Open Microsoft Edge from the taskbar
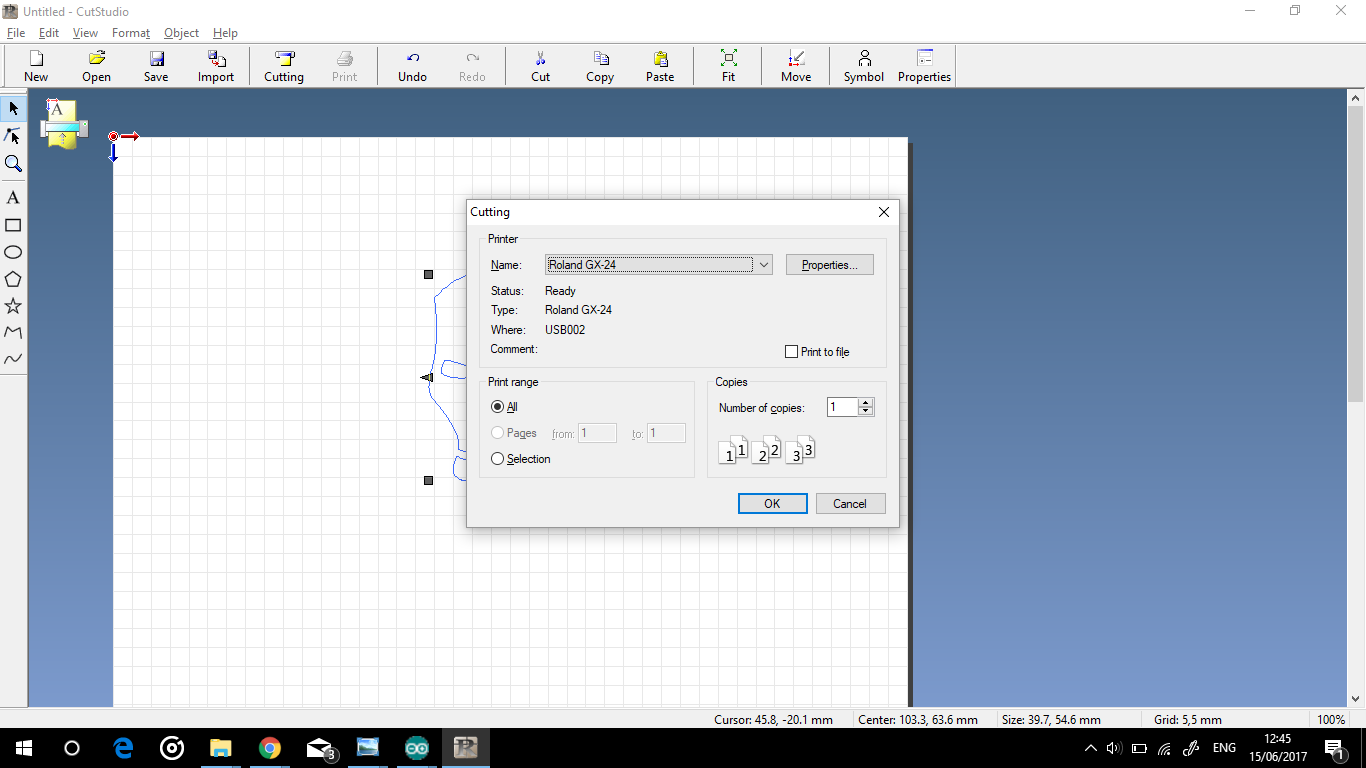This screenshot has height=768, width=1366. pyautogui.click(x=123, y=748)
